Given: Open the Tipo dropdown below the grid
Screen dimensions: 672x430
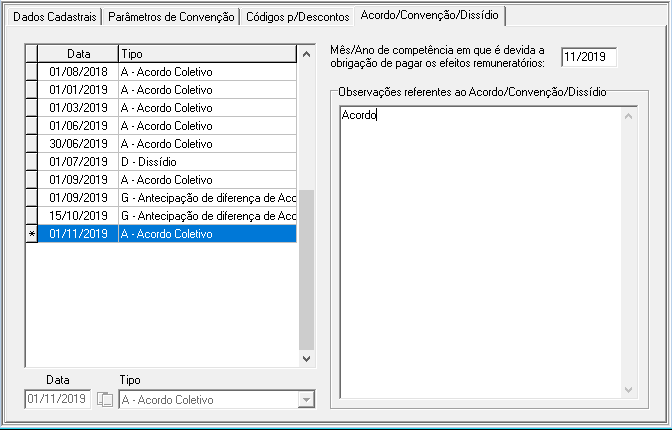Looking at the screenshot, I should [305, 400].
